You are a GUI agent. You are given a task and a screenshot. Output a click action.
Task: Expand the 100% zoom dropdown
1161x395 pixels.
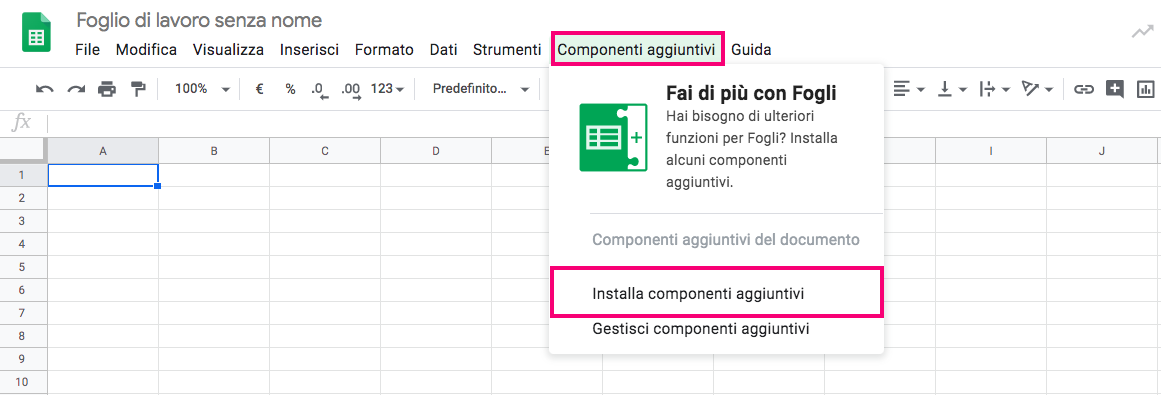tap(202, 89)
